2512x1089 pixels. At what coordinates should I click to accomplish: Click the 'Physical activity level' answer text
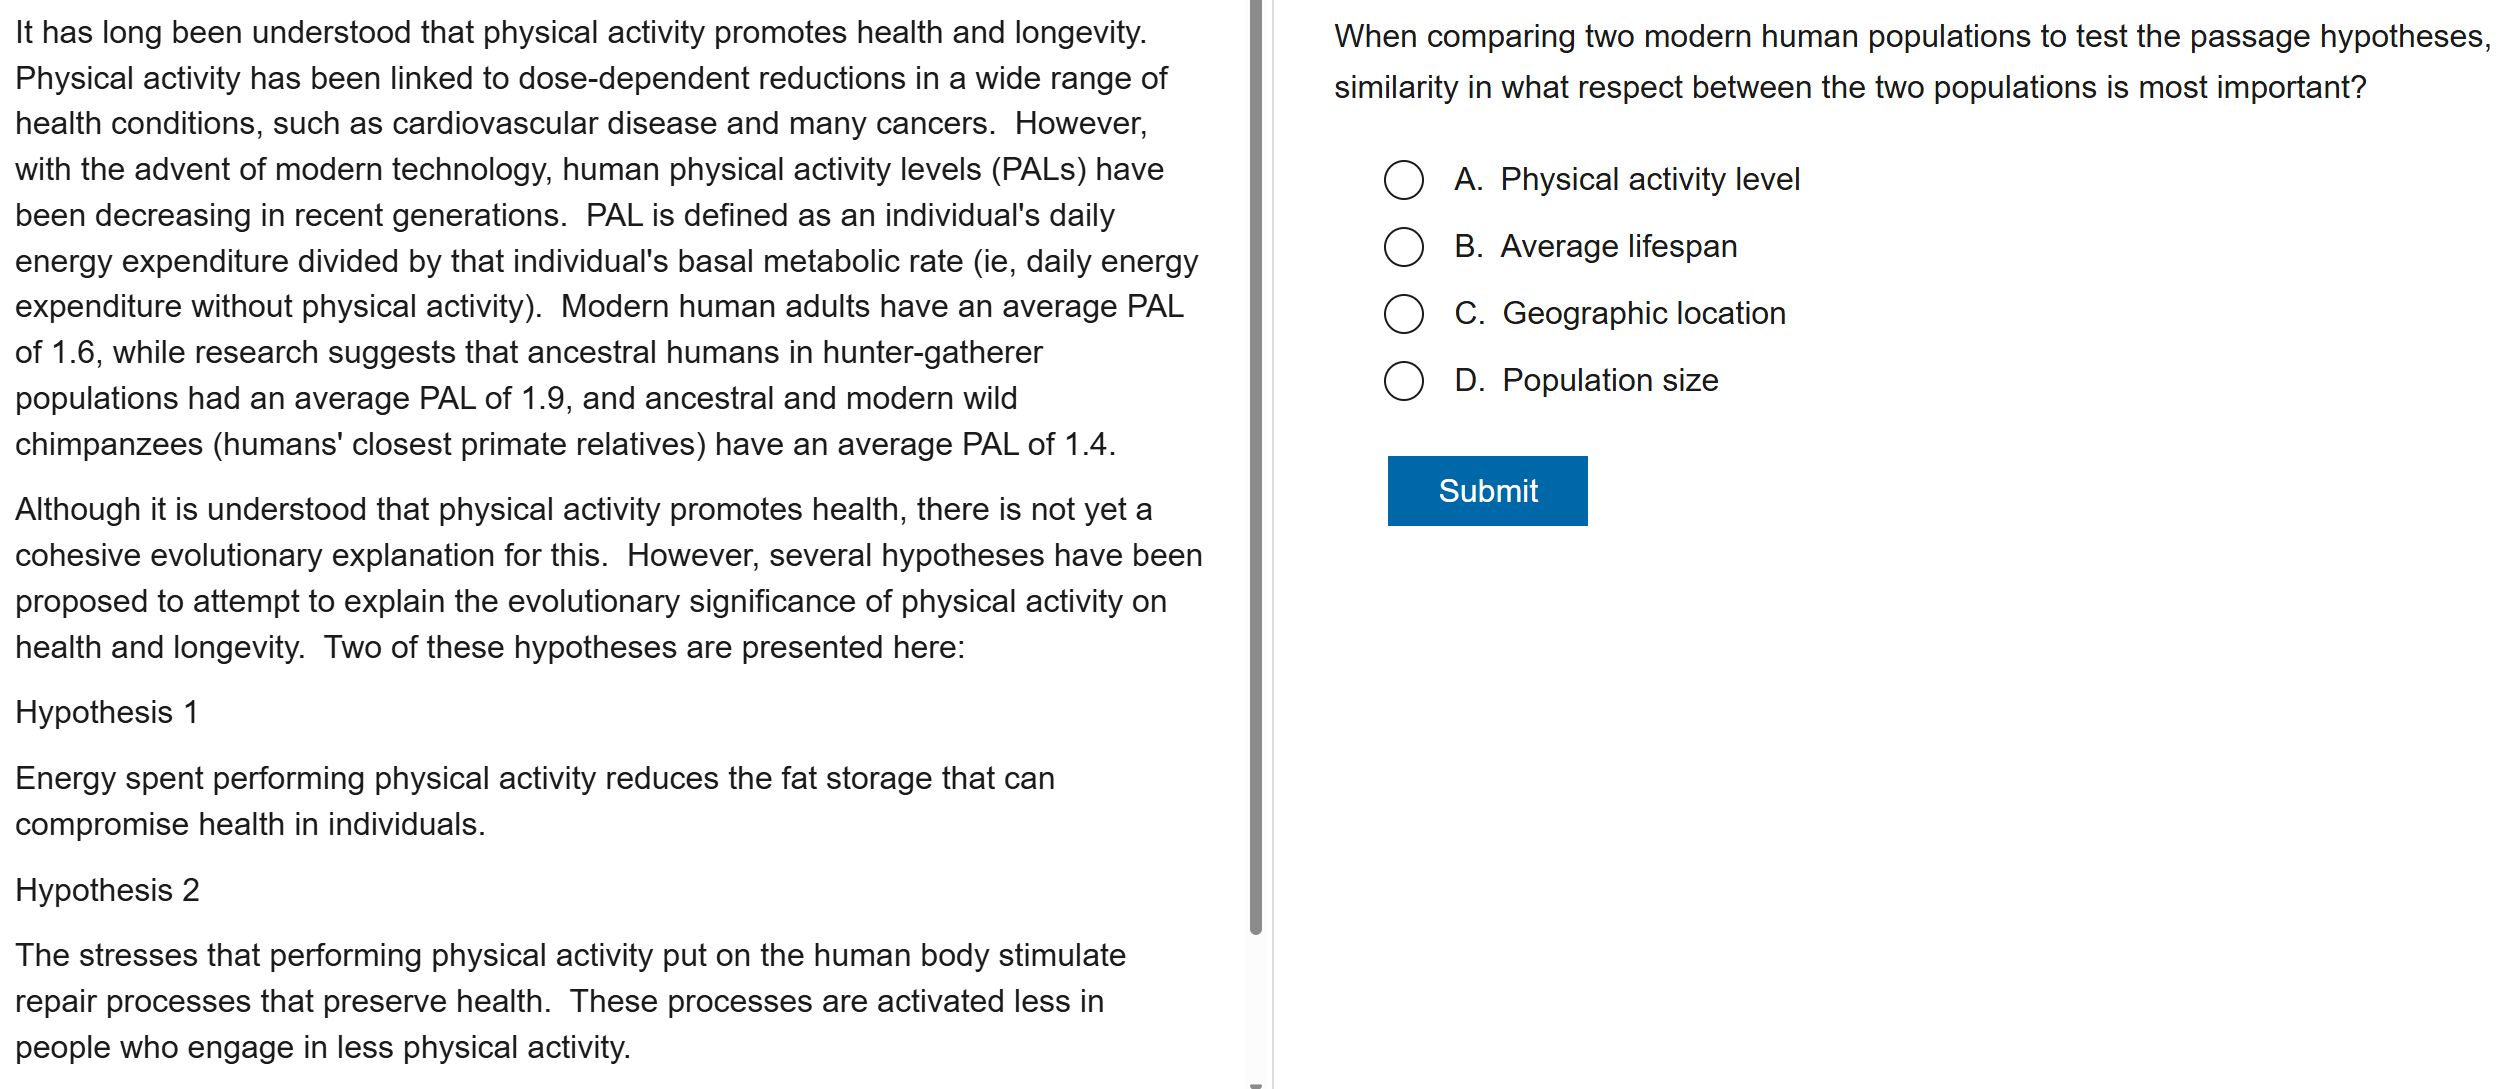point(1649,180)
